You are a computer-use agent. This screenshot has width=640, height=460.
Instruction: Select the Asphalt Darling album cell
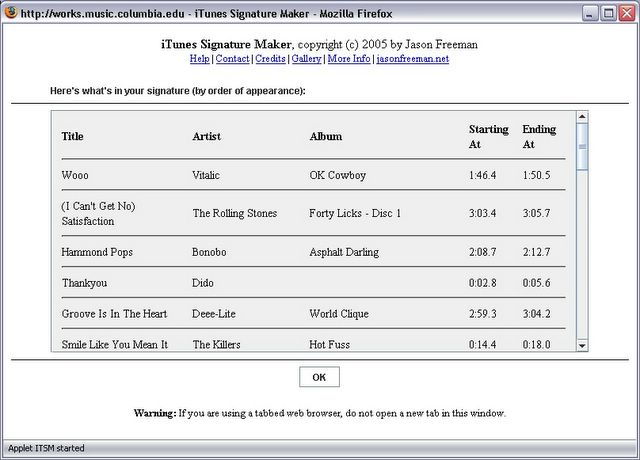point(344,252)
